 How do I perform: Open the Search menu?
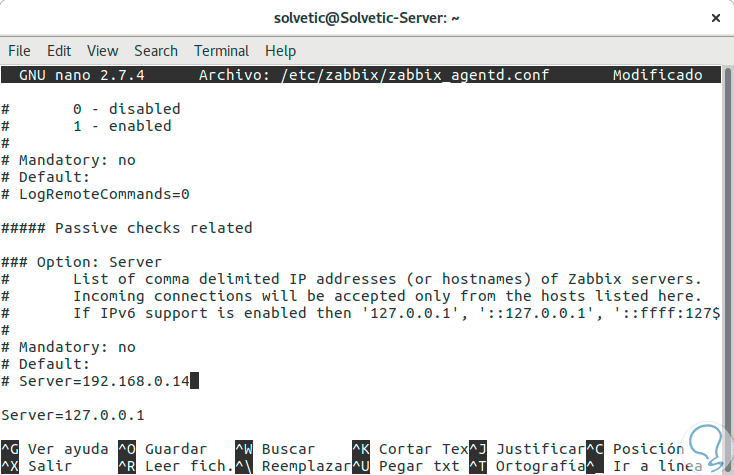click(156, 51)
